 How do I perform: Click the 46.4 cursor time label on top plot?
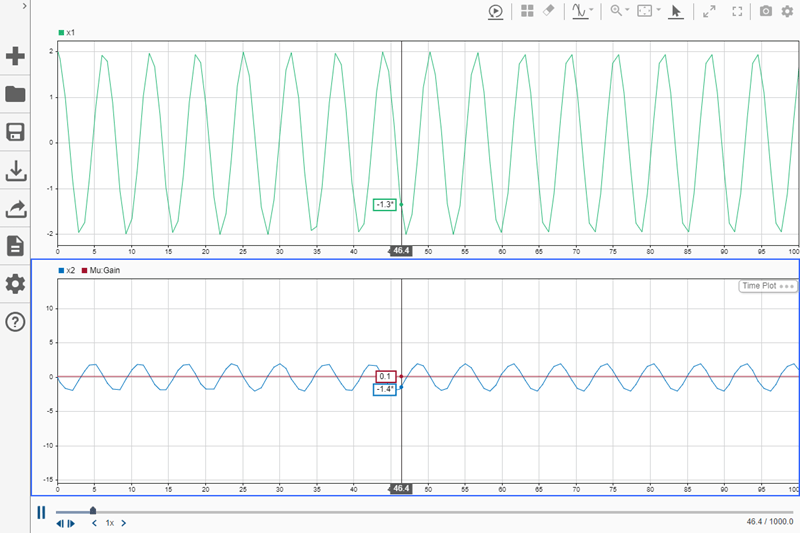(401, 250)
